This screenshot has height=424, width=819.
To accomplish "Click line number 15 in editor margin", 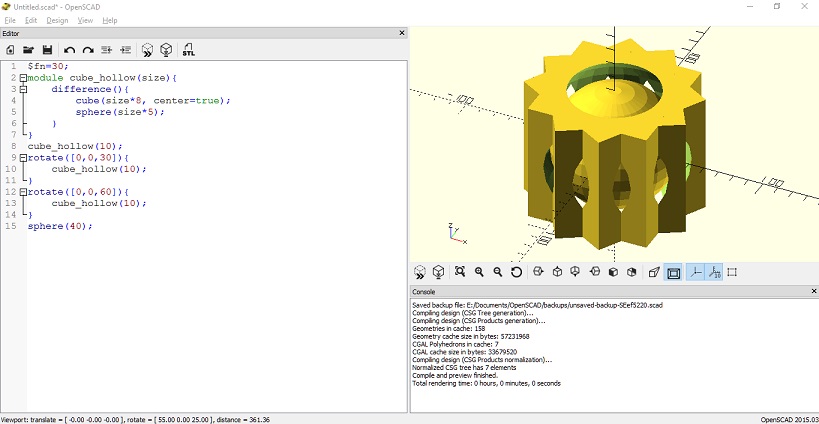I will [11, 226].
